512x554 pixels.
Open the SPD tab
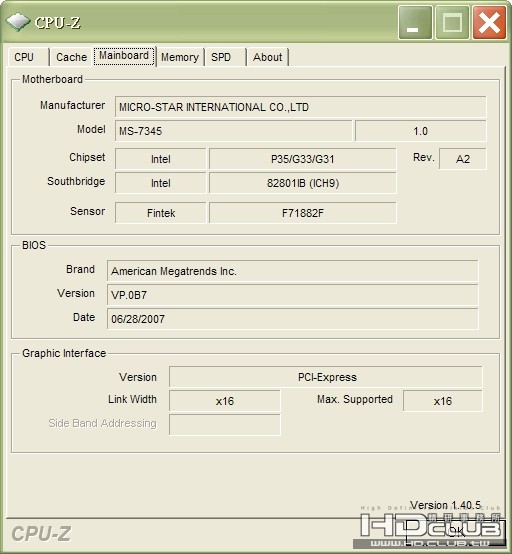click(225, 57)
